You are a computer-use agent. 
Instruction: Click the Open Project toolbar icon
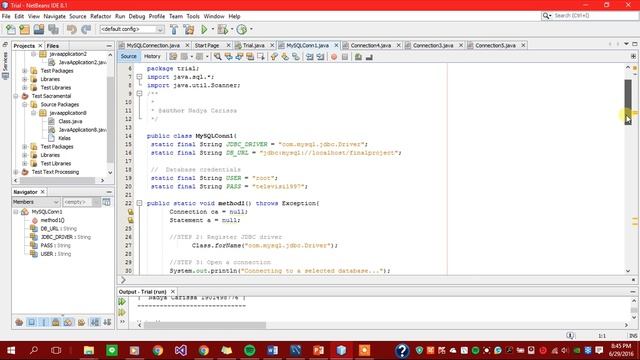[x=39, y=29]
